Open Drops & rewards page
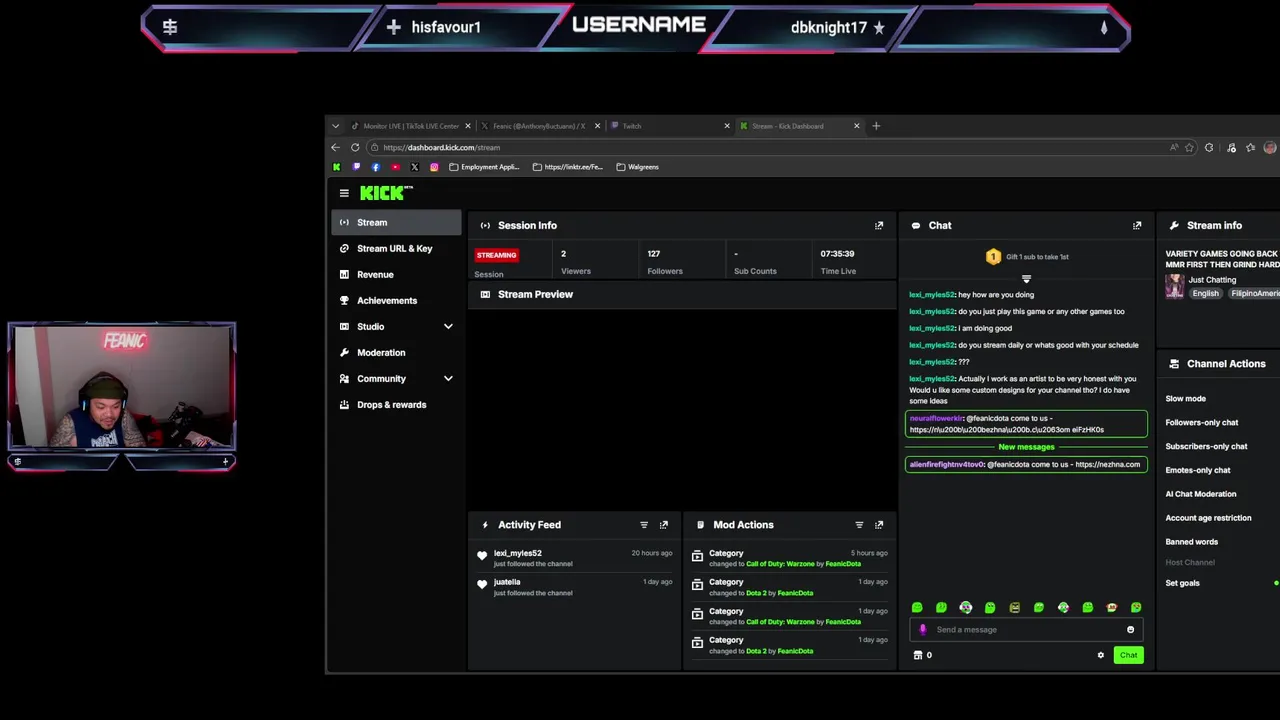The width and height of the screenshot is (1280, 720). 396,405
